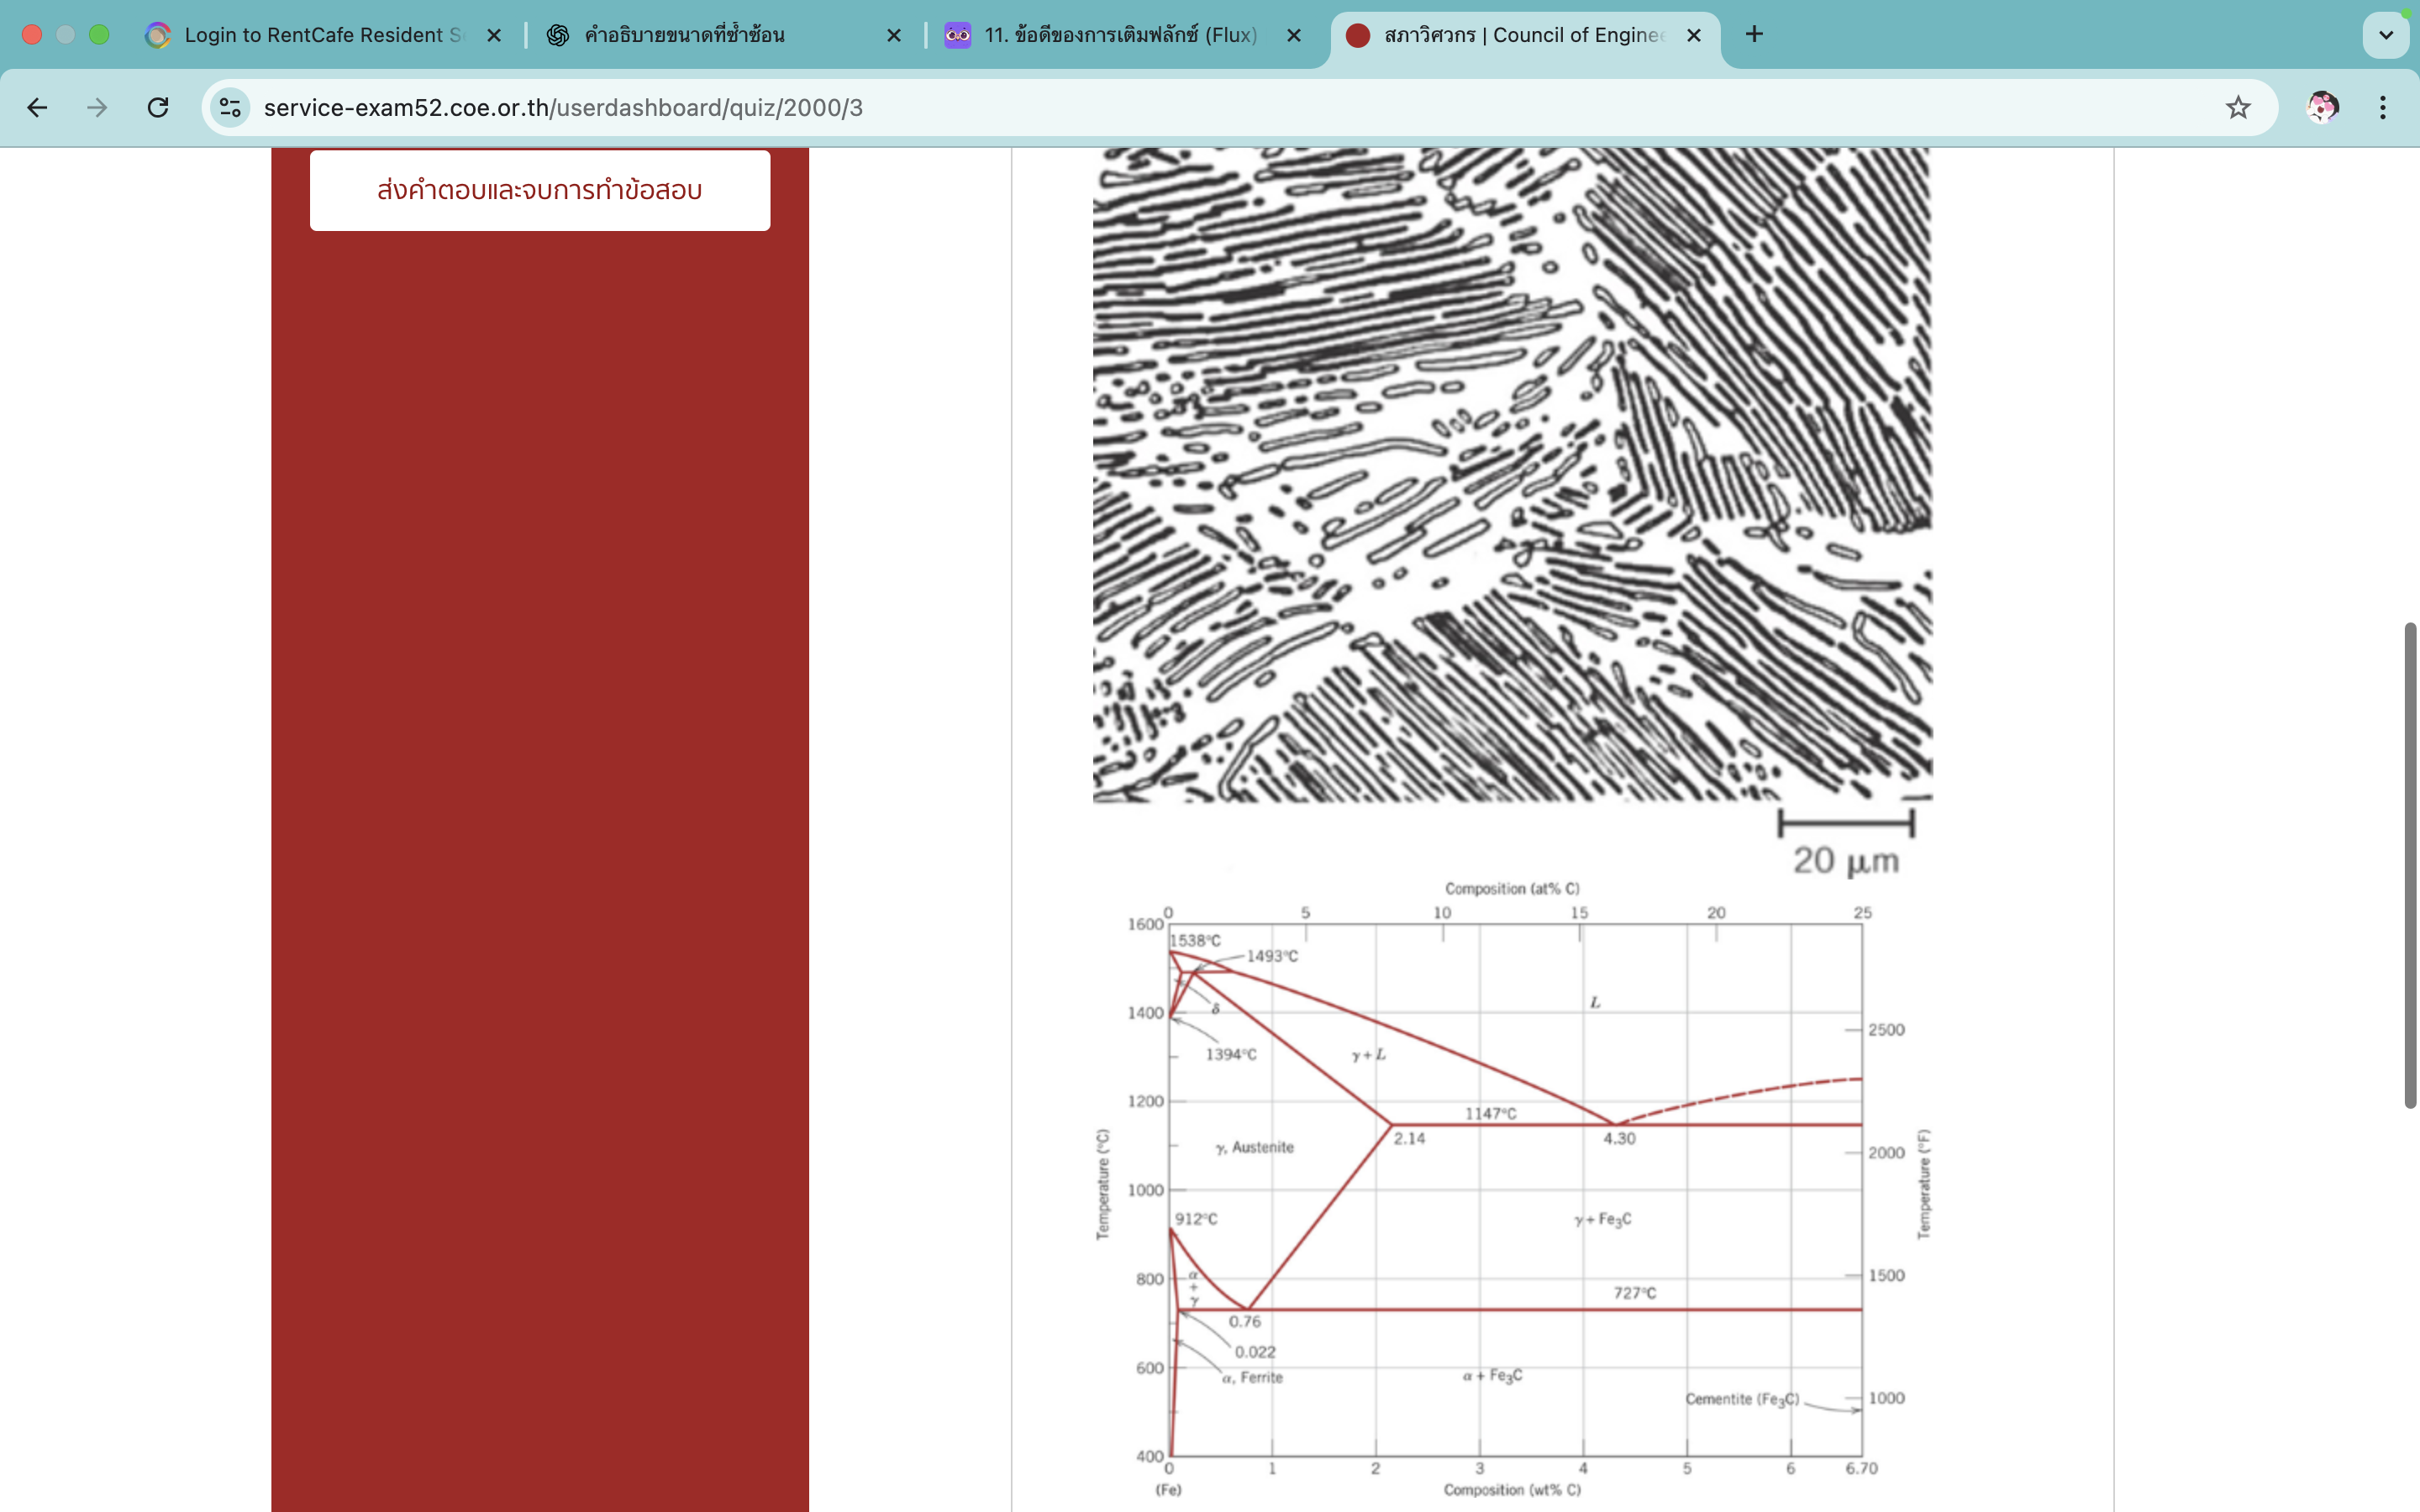This screenshot has height=1512, width=2420.
Task: Open site permission settings in address bar
Action: click(230, 107)
